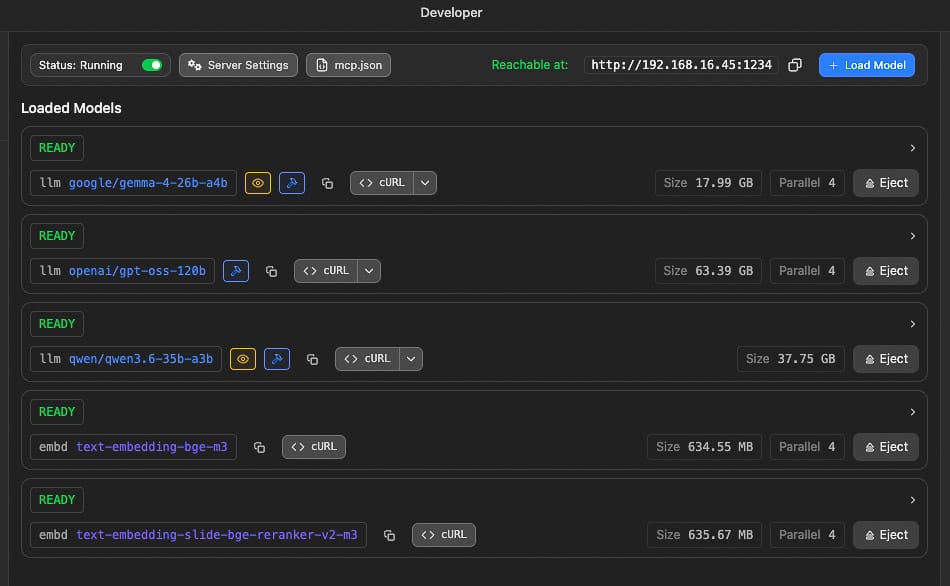
Task: Copy the openai/gpt-oss-120b model identifier
Action: (x=271, y=271)
